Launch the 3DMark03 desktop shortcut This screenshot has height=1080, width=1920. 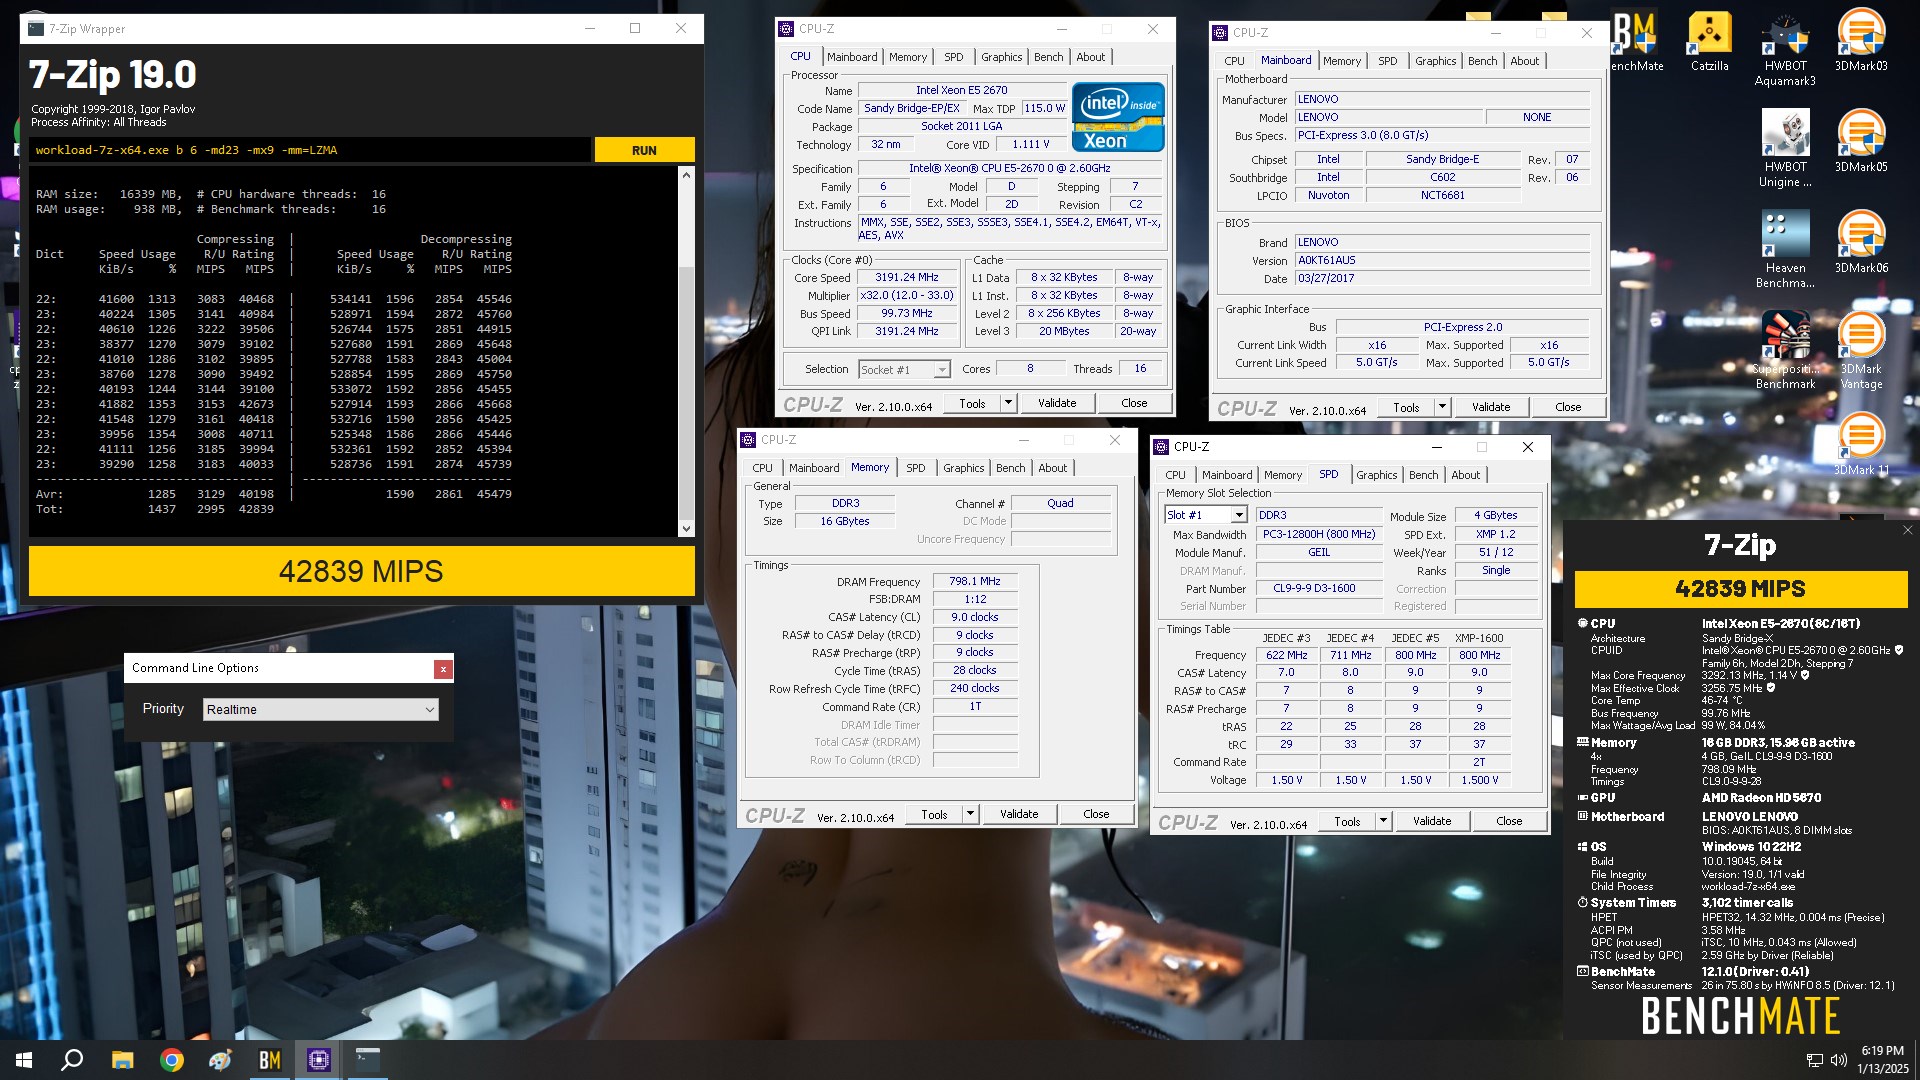(1861, 42)
